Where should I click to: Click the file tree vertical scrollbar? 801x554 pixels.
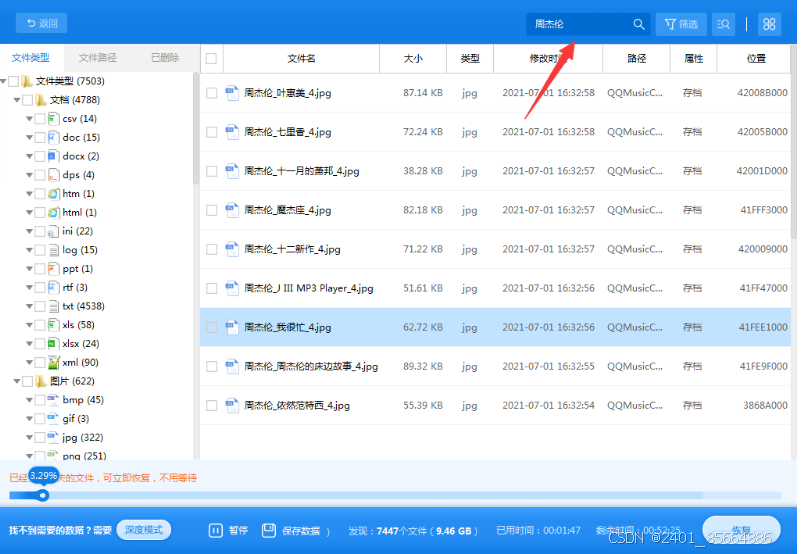pyautogui.click(x=196, y=128)
